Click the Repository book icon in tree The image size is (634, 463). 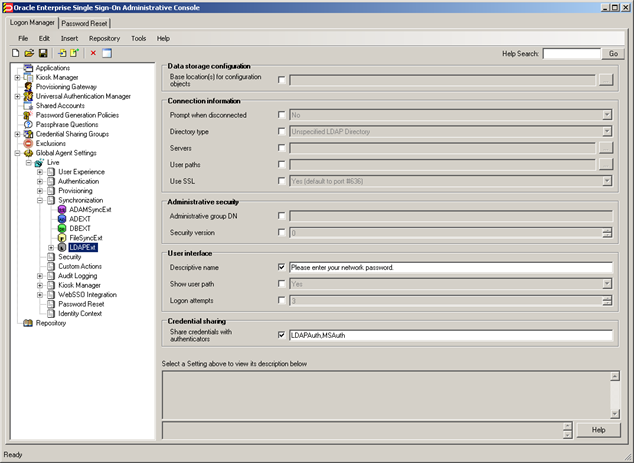28,323
